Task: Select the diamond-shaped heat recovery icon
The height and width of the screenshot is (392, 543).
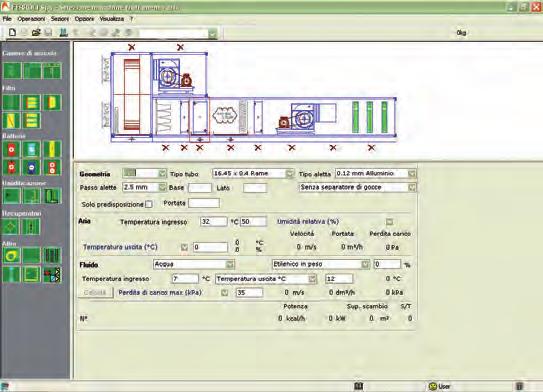Action: coord(11,227)
